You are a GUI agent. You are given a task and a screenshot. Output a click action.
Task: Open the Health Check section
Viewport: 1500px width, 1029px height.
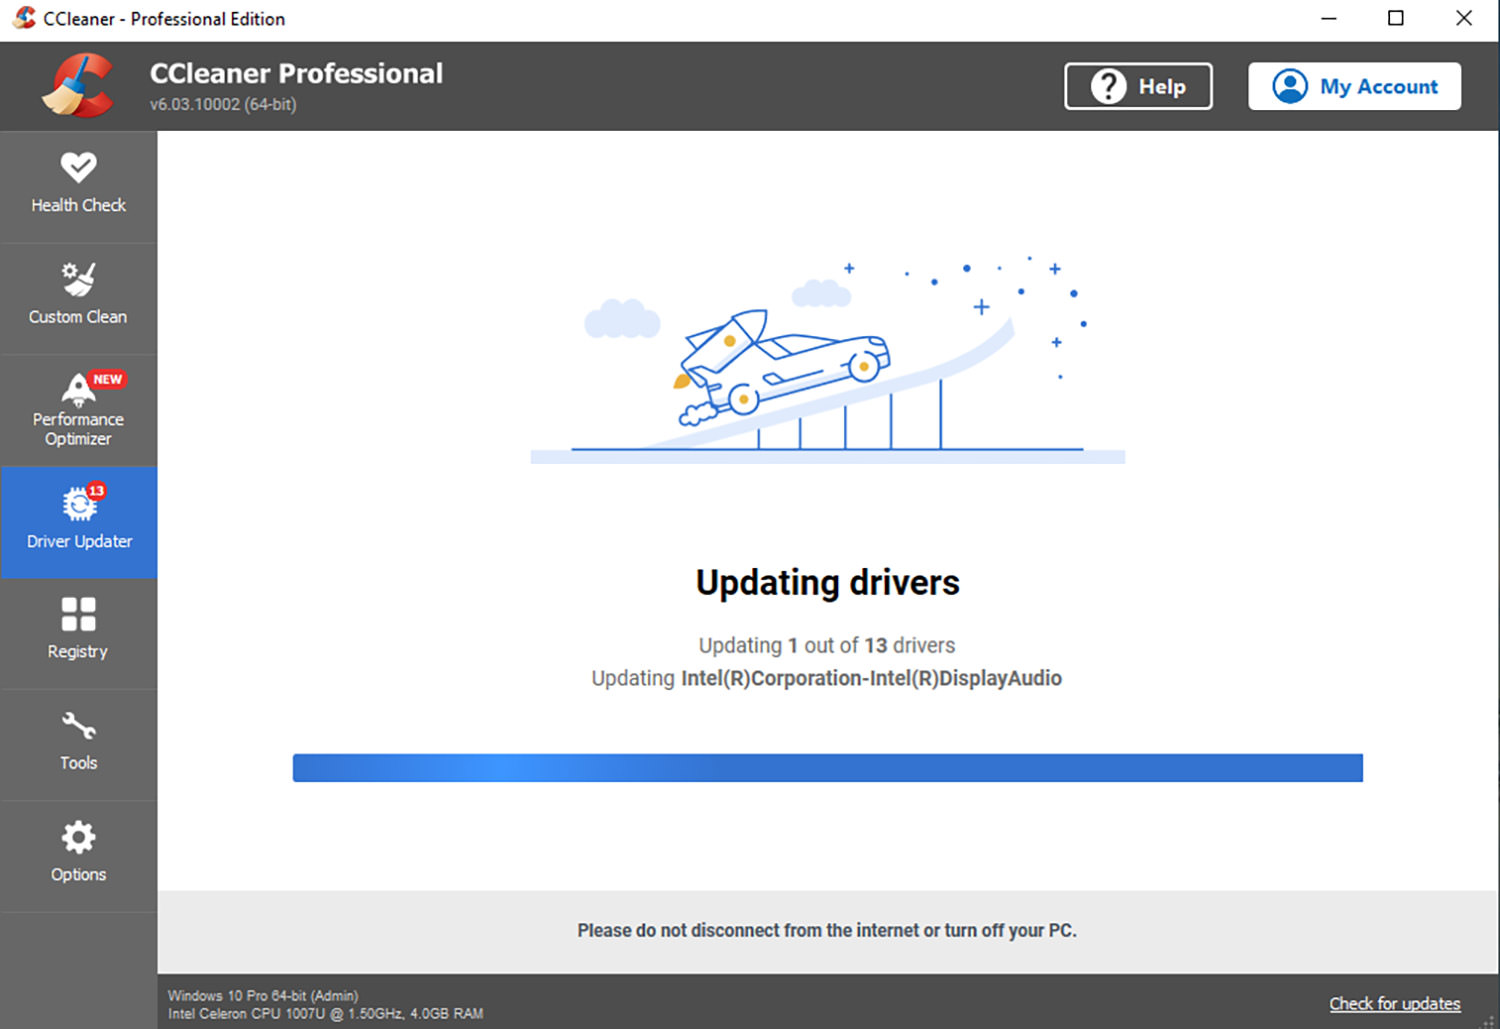78,186
